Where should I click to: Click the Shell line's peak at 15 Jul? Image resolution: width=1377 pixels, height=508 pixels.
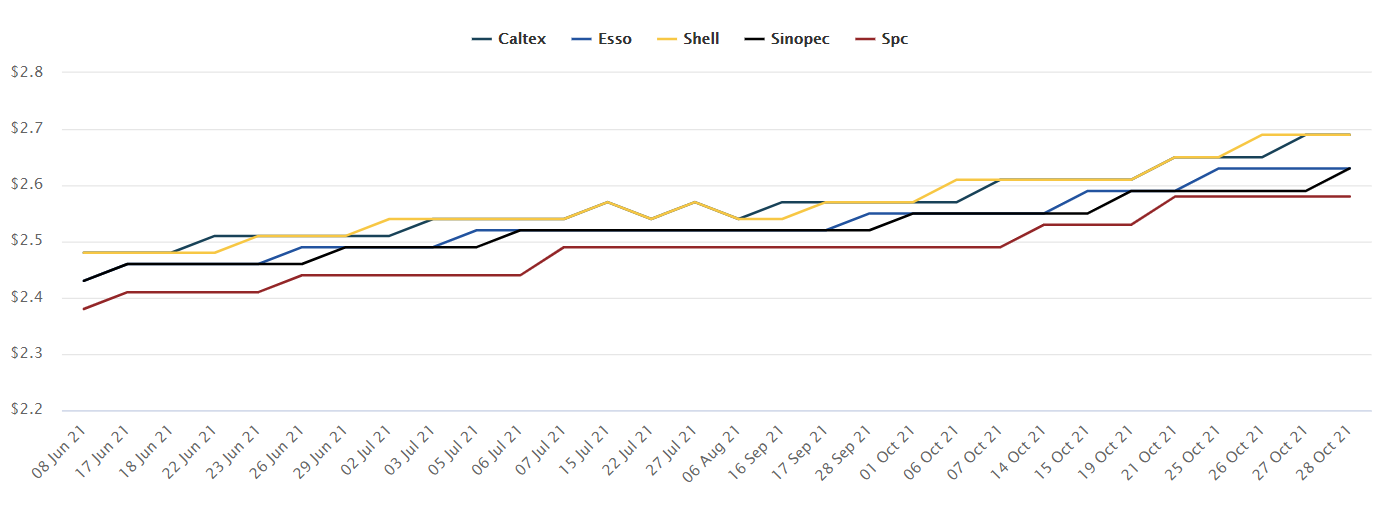(x=608, y=202)
